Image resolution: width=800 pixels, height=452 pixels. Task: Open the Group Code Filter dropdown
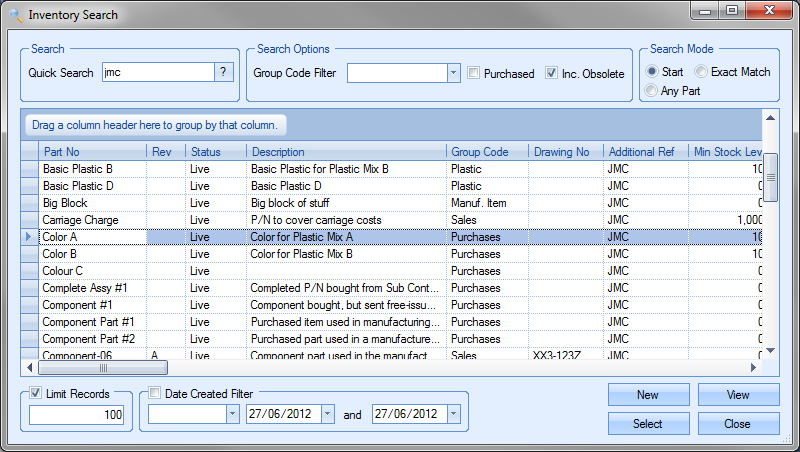[453, 73]
